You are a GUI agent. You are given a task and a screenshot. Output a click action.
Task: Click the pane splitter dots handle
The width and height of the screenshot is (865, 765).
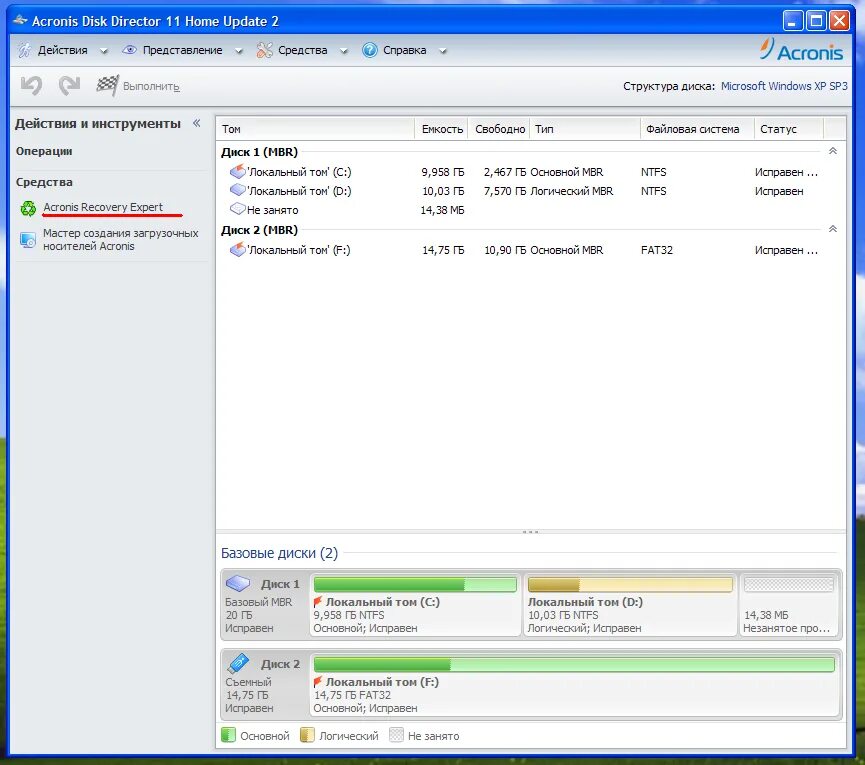click(x=530, y=532)
